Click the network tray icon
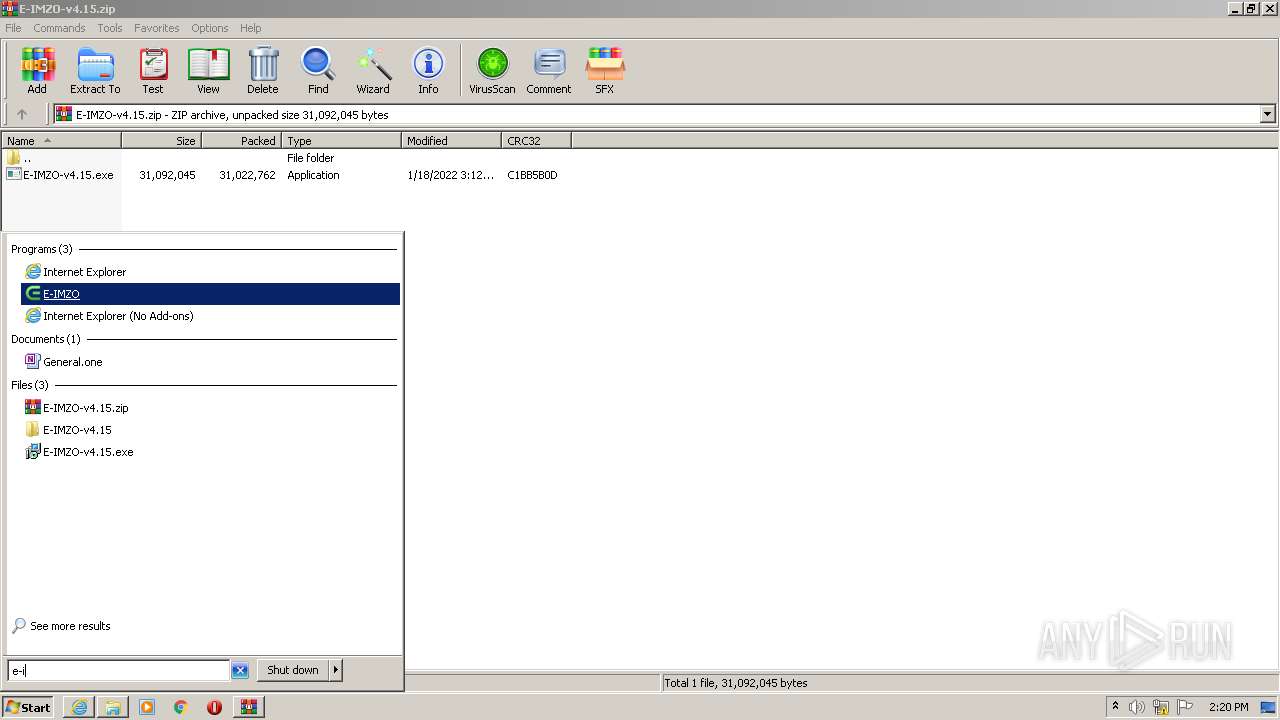The width and height of the screenshot is (1280, 720). point(1161,707)
